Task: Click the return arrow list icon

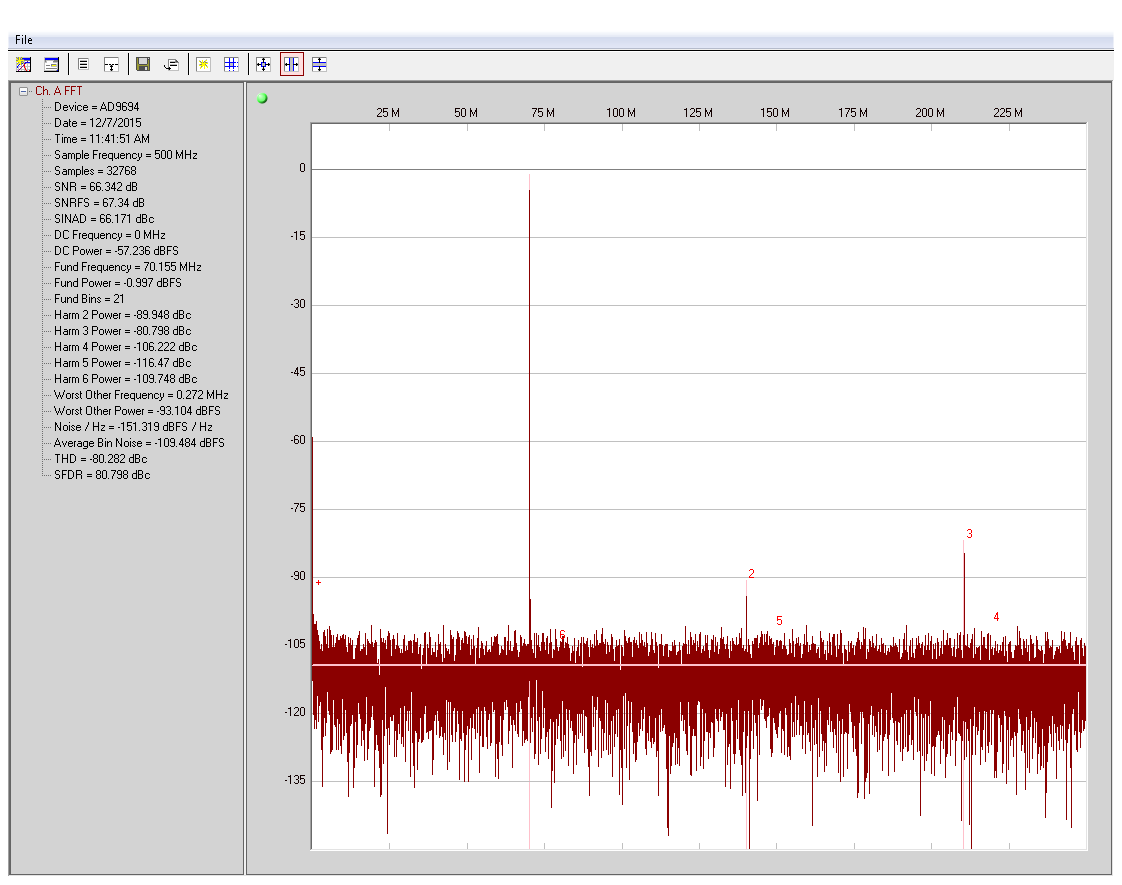Action: pyautogui.click(x=171, y=65)
